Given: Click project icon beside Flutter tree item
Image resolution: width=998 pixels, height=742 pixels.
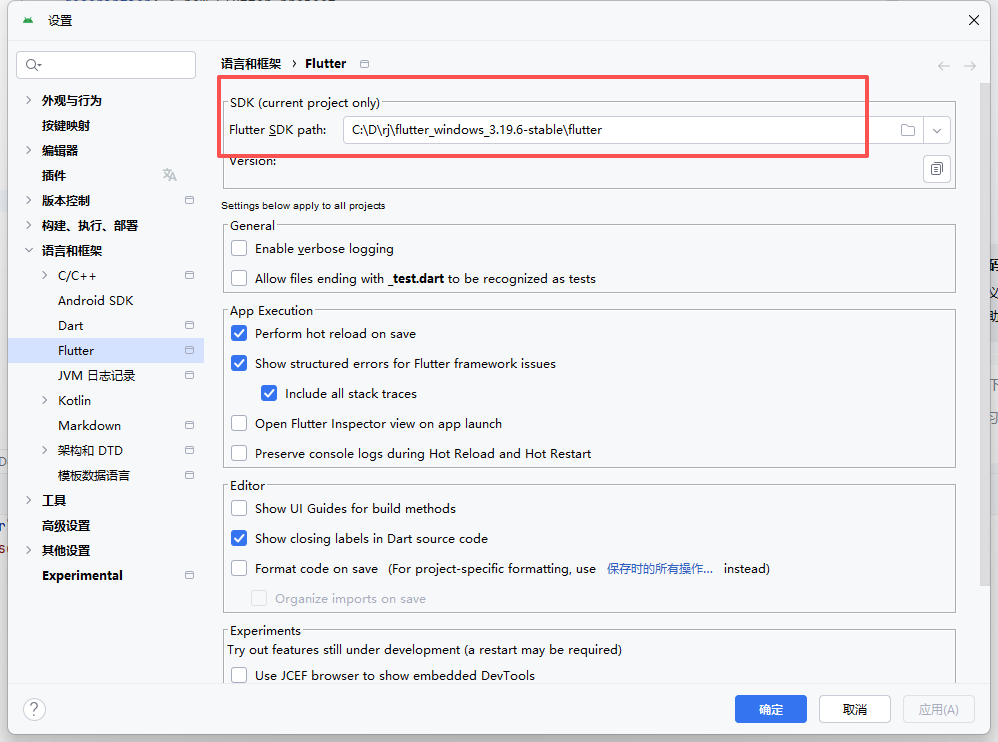Looking at the screenshot, I should (189, 350).
